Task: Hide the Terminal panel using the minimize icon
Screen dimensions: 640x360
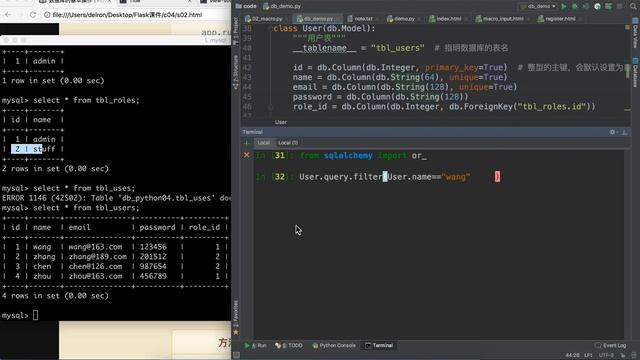Action: pyautogui.click(x=624, y=132)
